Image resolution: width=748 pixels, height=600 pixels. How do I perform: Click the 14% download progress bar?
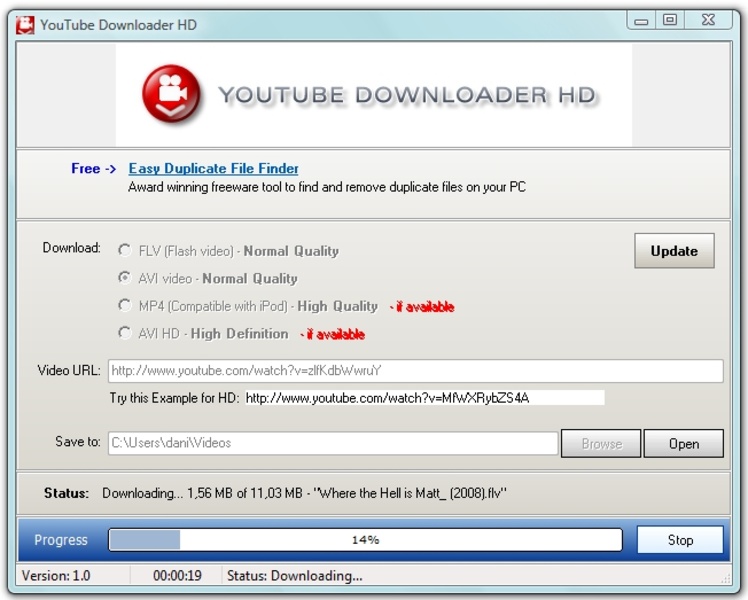coord(365,540)
